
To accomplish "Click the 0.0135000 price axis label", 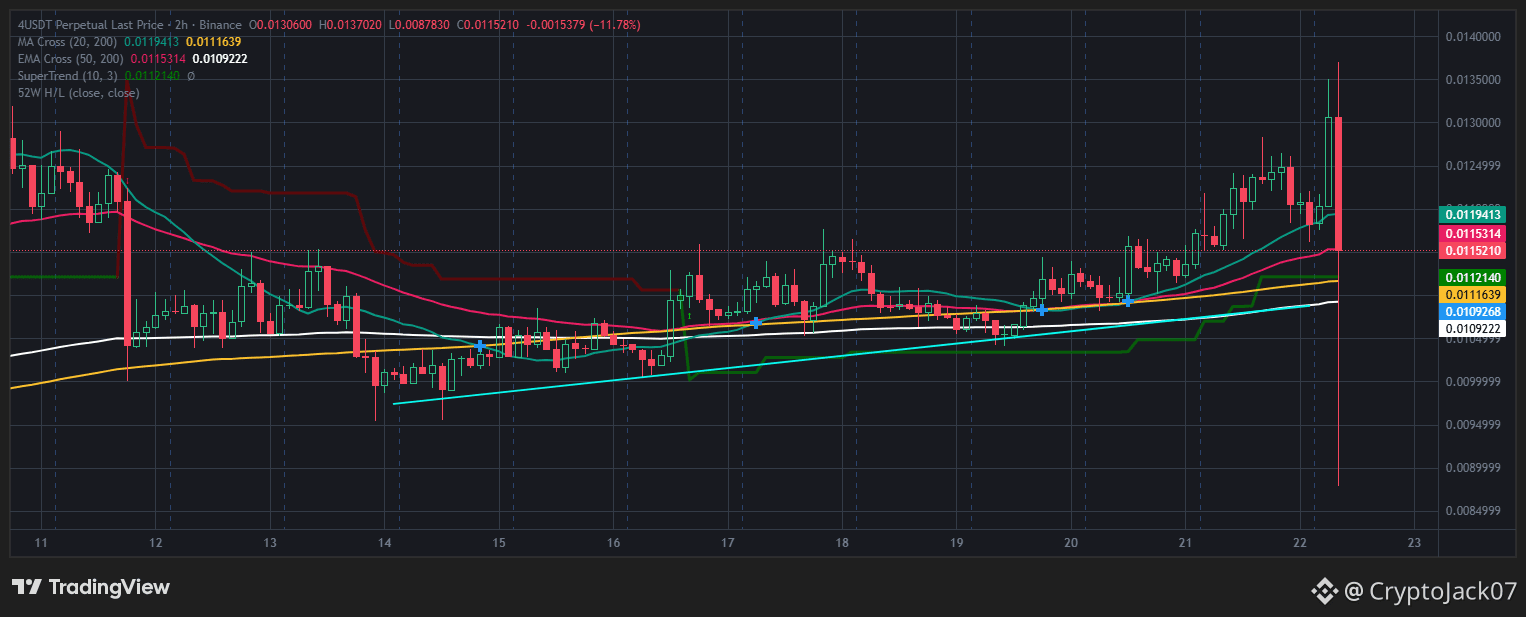I will point(1473,80).
